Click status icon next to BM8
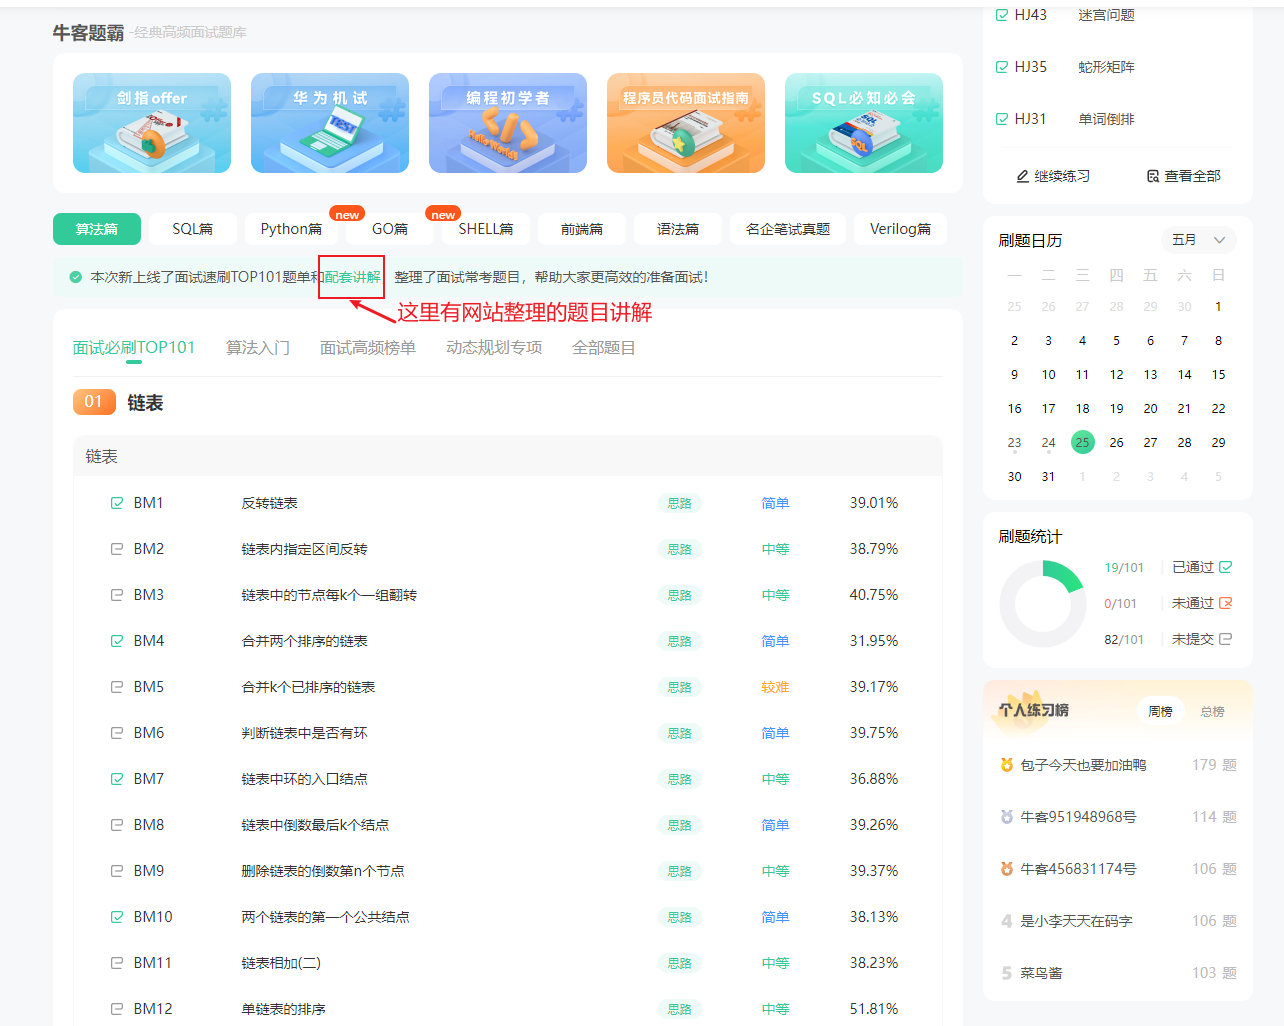Viewport: 1284px width, 1026px height. tap(117, 825)
